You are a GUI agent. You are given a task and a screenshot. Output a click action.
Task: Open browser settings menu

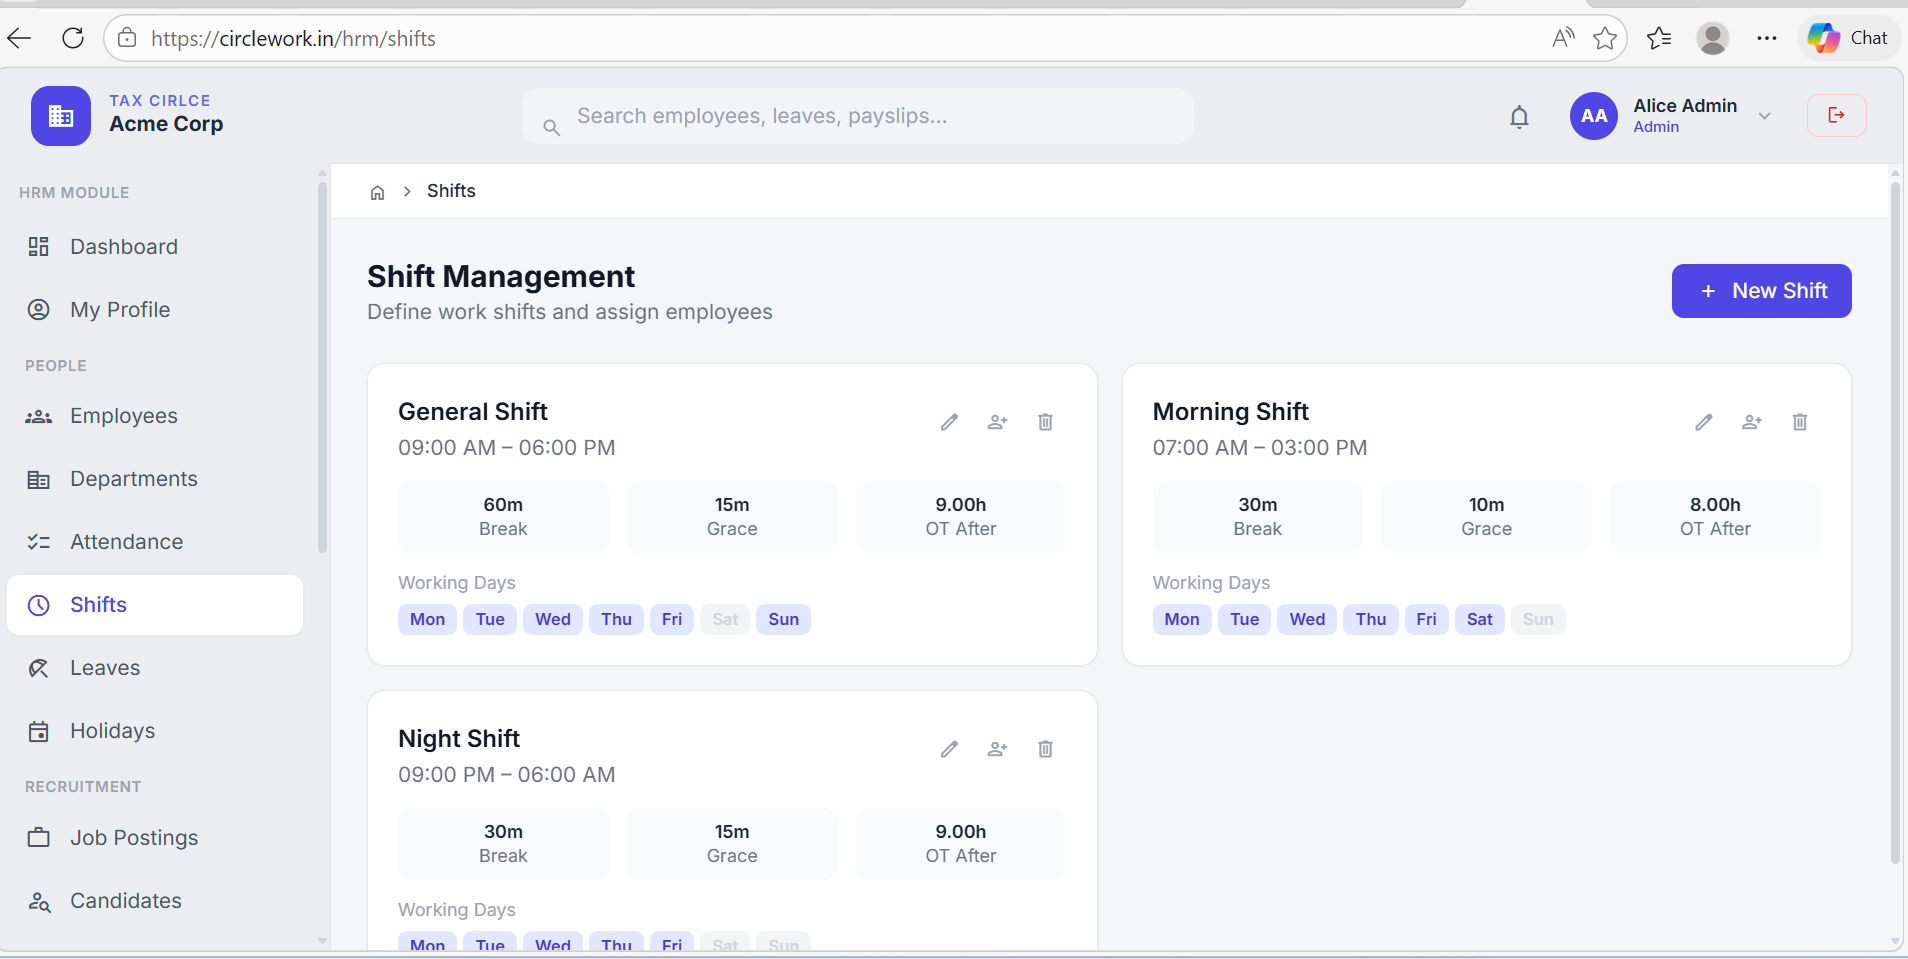pyautogui.click(x=1767, y=38)
